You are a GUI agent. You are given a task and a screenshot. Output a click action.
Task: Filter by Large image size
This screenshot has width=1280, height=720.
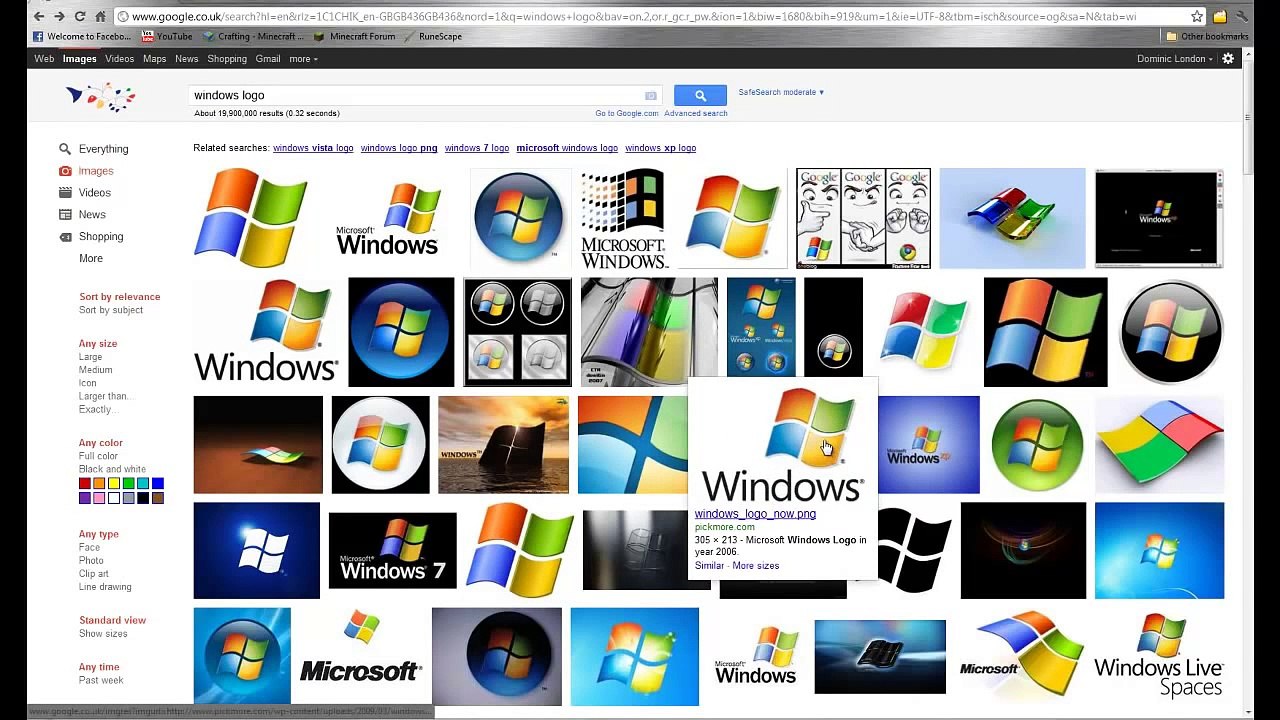coord(91,357)
